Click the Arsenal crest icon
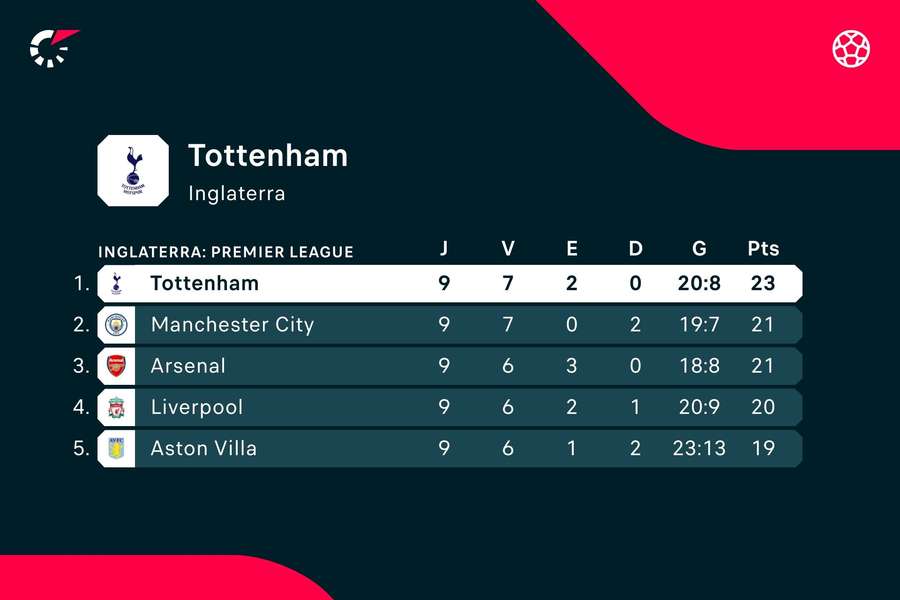This screenshot has width=900, height=600. click(x=114, y=366)
